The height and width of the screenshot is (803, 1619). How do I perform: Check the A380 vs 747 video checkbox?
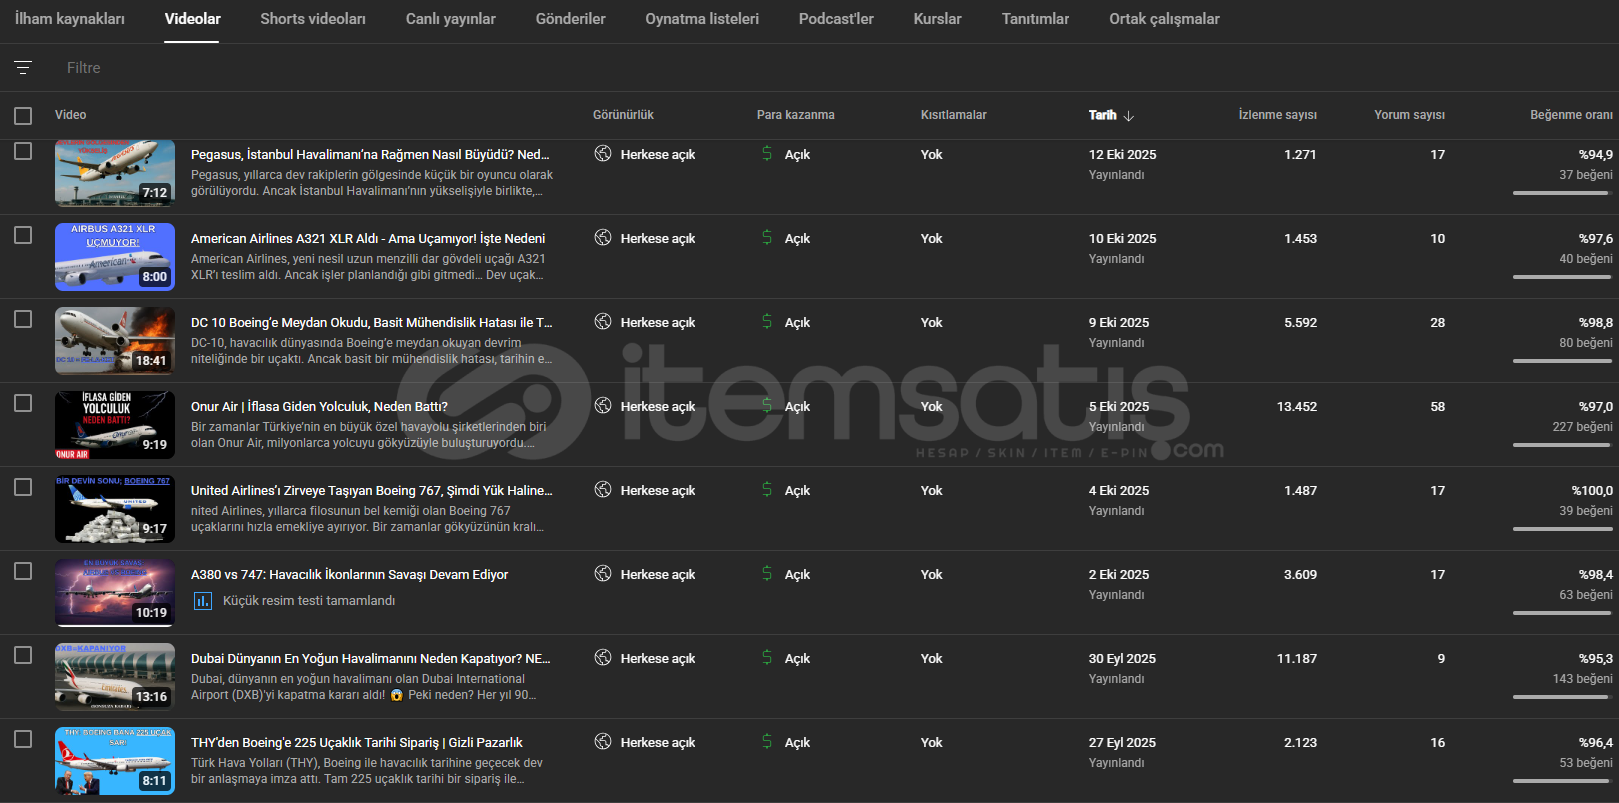click(x=23, y=571)
